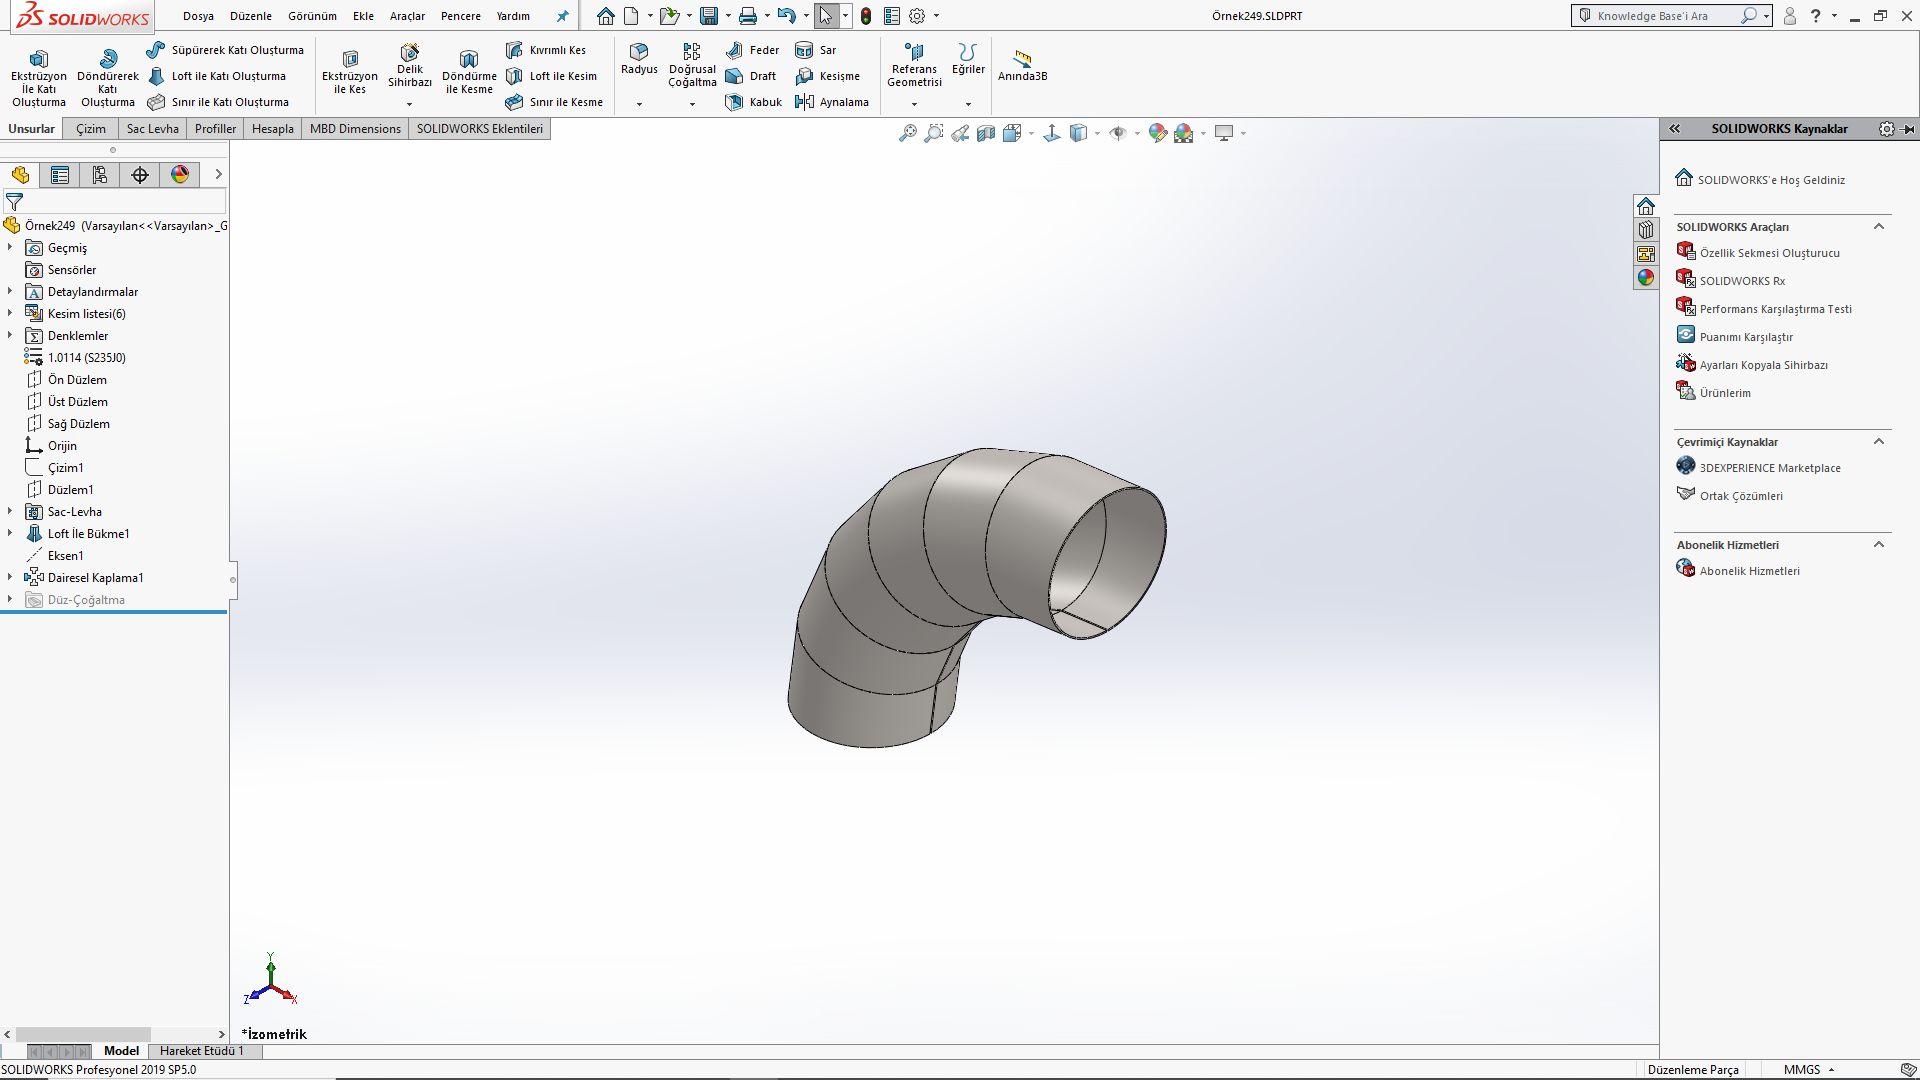Collapse Abonelik Hizmetleri section
1920x1080 pixels.
(1879, 545)
